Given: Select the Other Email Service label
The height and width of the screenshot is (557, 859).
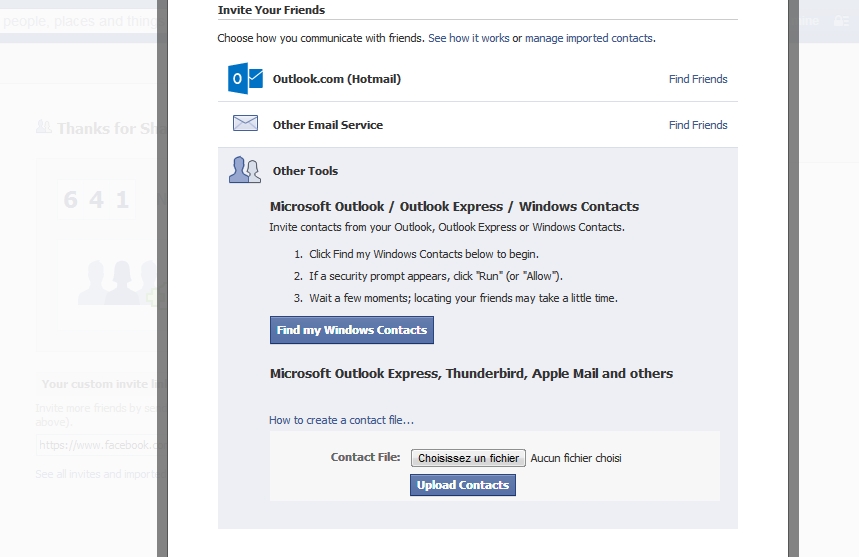Looking at the screenshot, I should click(x=328, y=125).
